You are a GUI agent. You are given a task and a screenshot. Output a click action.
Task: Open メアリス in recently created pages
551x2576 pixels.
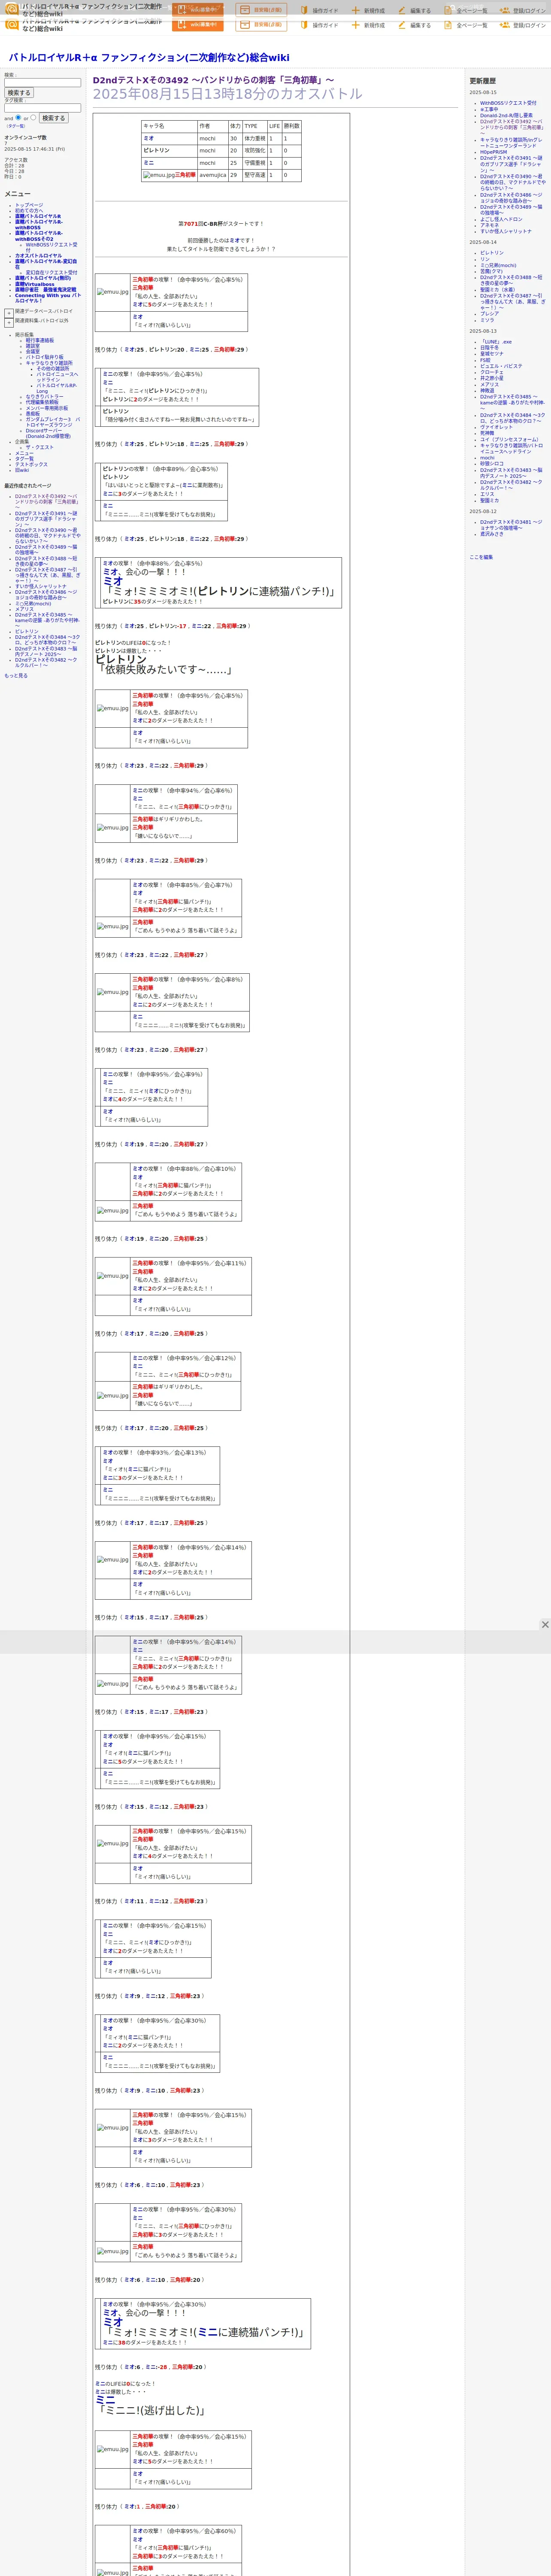click(x=24, y=608)
